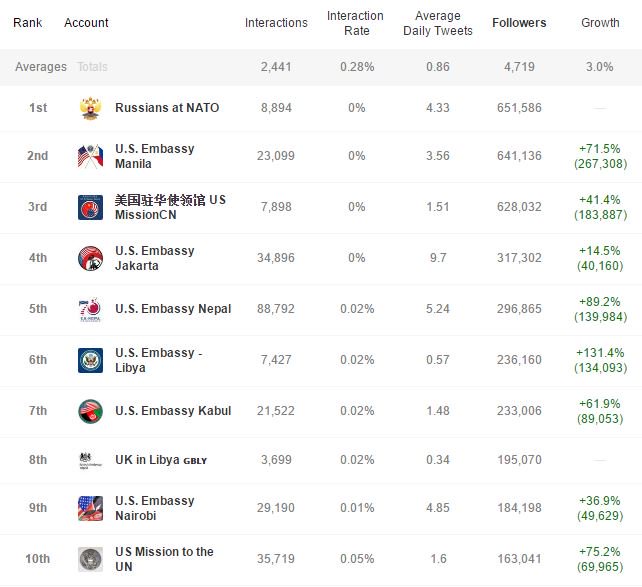The width and height of the screenshot is (642, 587).
Task: Sort by Average Daily Tweets header
Action: point(438,23)
